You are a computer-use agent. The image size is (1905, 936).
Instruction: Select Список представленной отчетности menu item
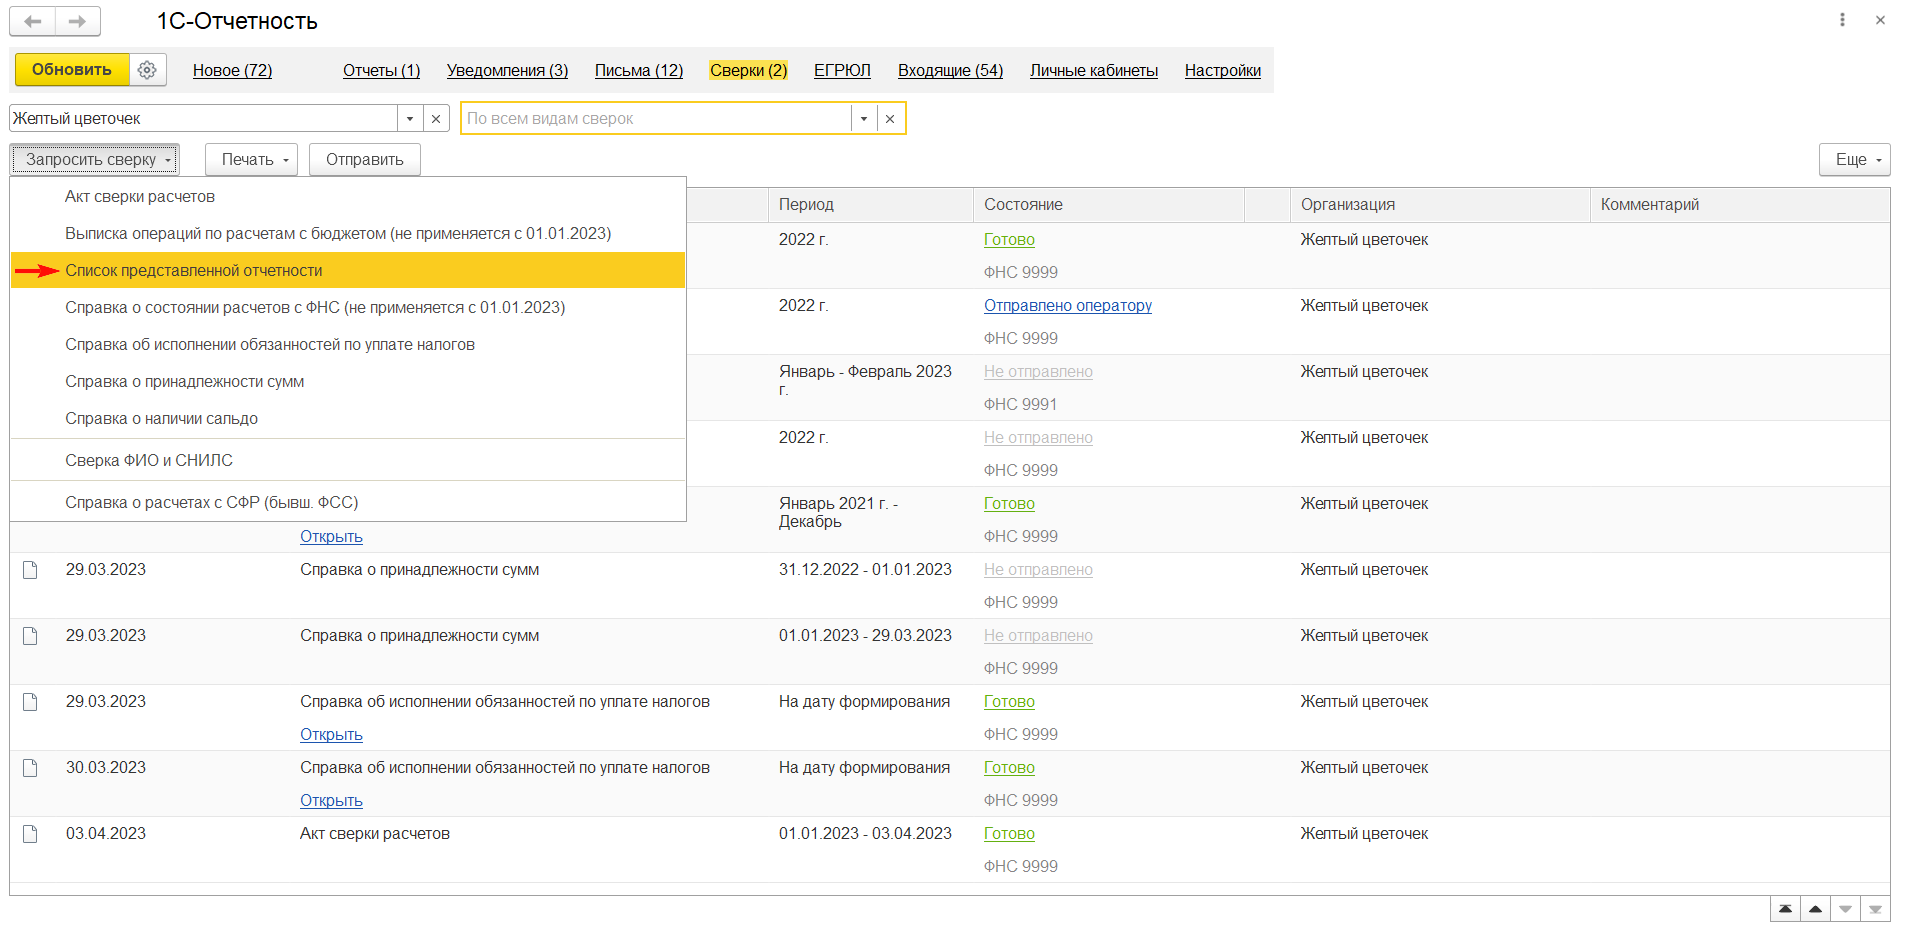(x=194, y=271)
